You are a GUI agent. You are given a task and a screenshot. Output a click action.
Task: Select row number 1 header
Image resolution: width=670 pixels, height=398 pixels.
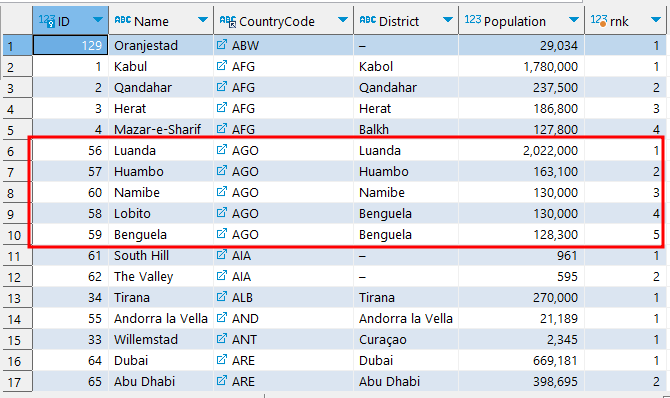click(x=17, y=45)
